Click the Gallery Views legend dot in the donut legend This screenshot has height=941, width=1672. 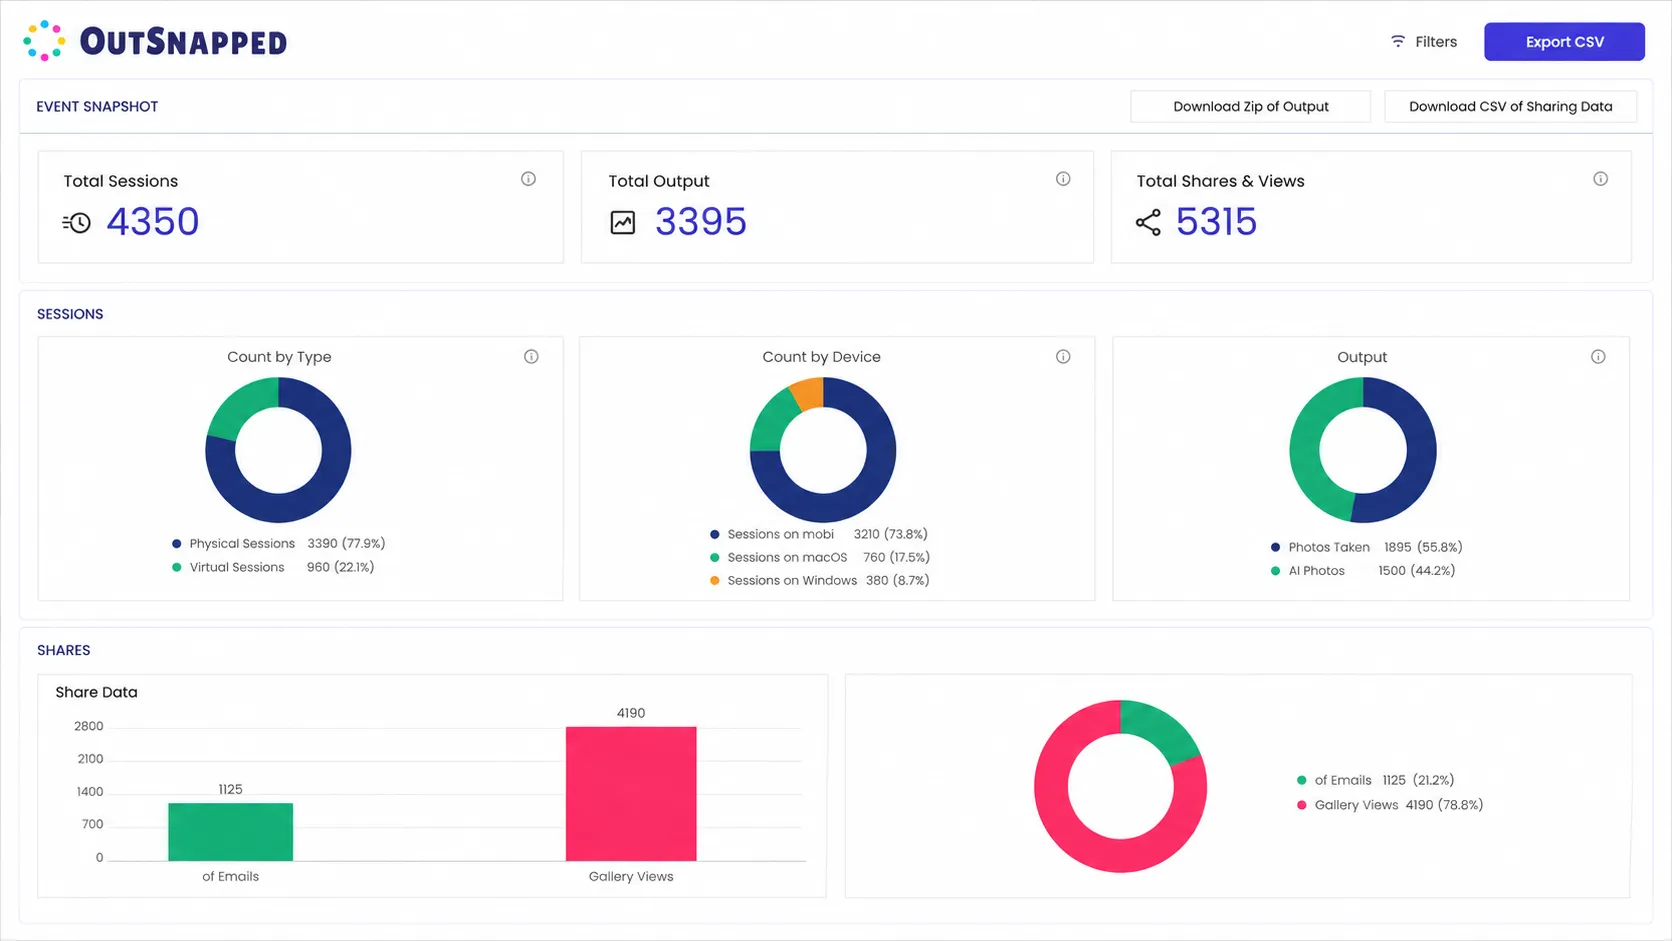1301,805
